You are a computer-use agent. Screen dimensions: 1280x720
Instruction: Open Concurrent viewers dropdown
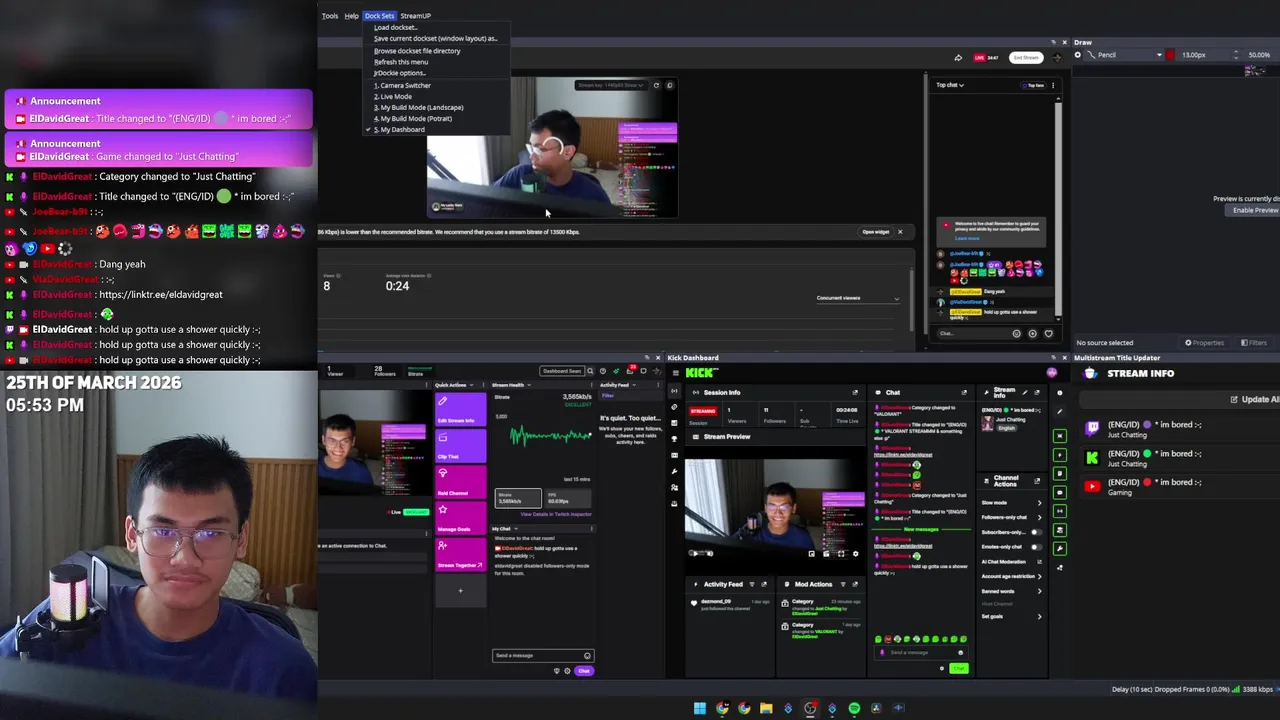858,298
